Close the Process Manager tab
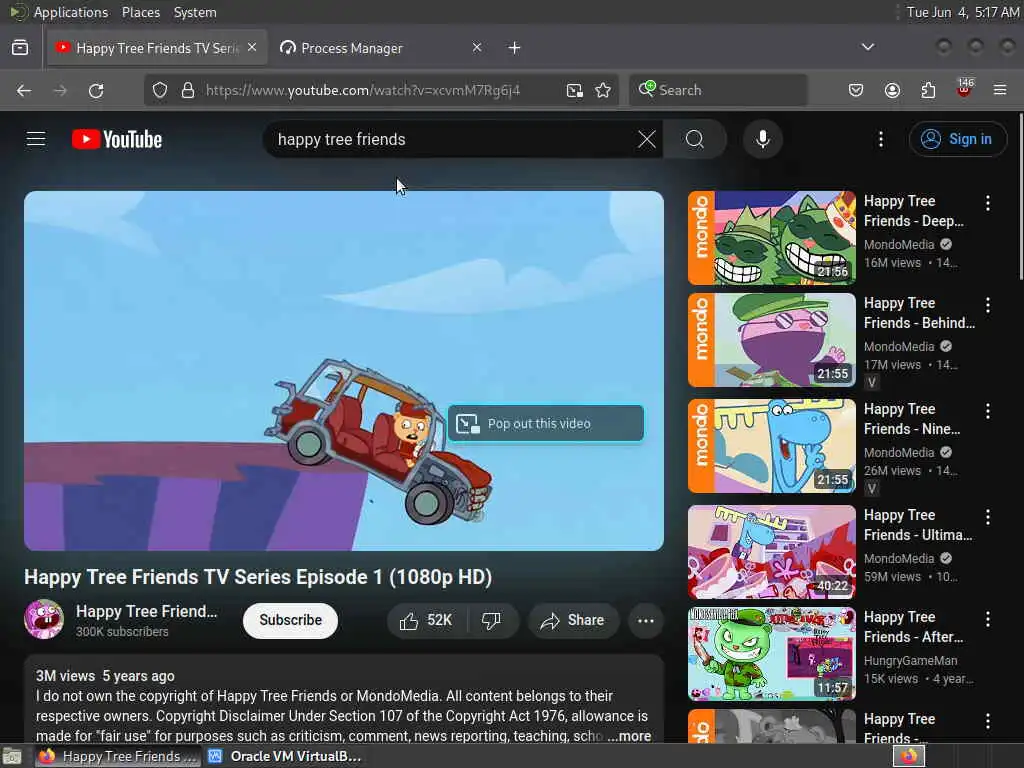Screen dimensions: 1024x768 (477, 48)
